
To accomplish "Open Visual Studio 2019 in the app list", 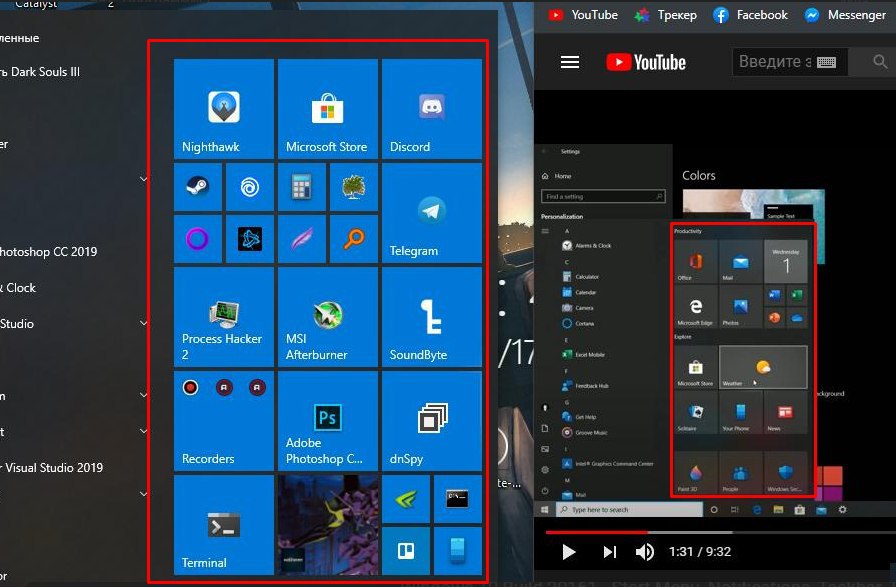I will [51, 468].
